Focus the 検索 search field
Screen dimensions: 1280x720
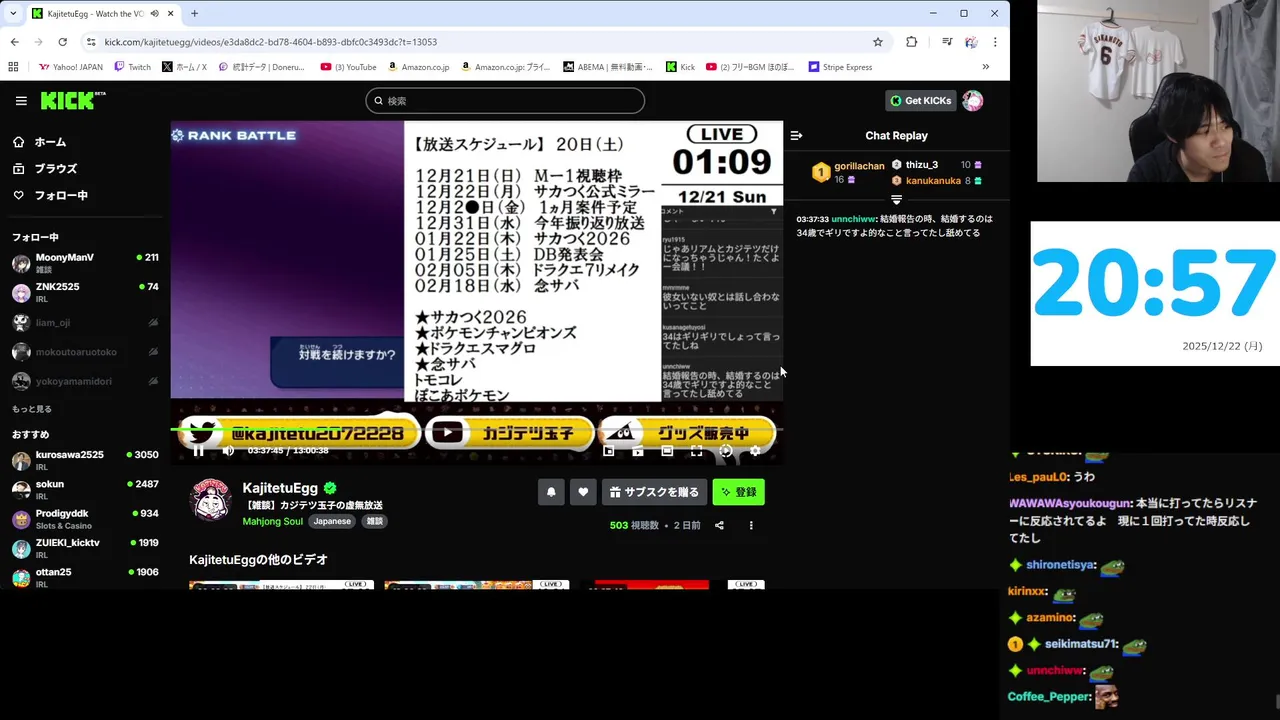click(505, 100)
